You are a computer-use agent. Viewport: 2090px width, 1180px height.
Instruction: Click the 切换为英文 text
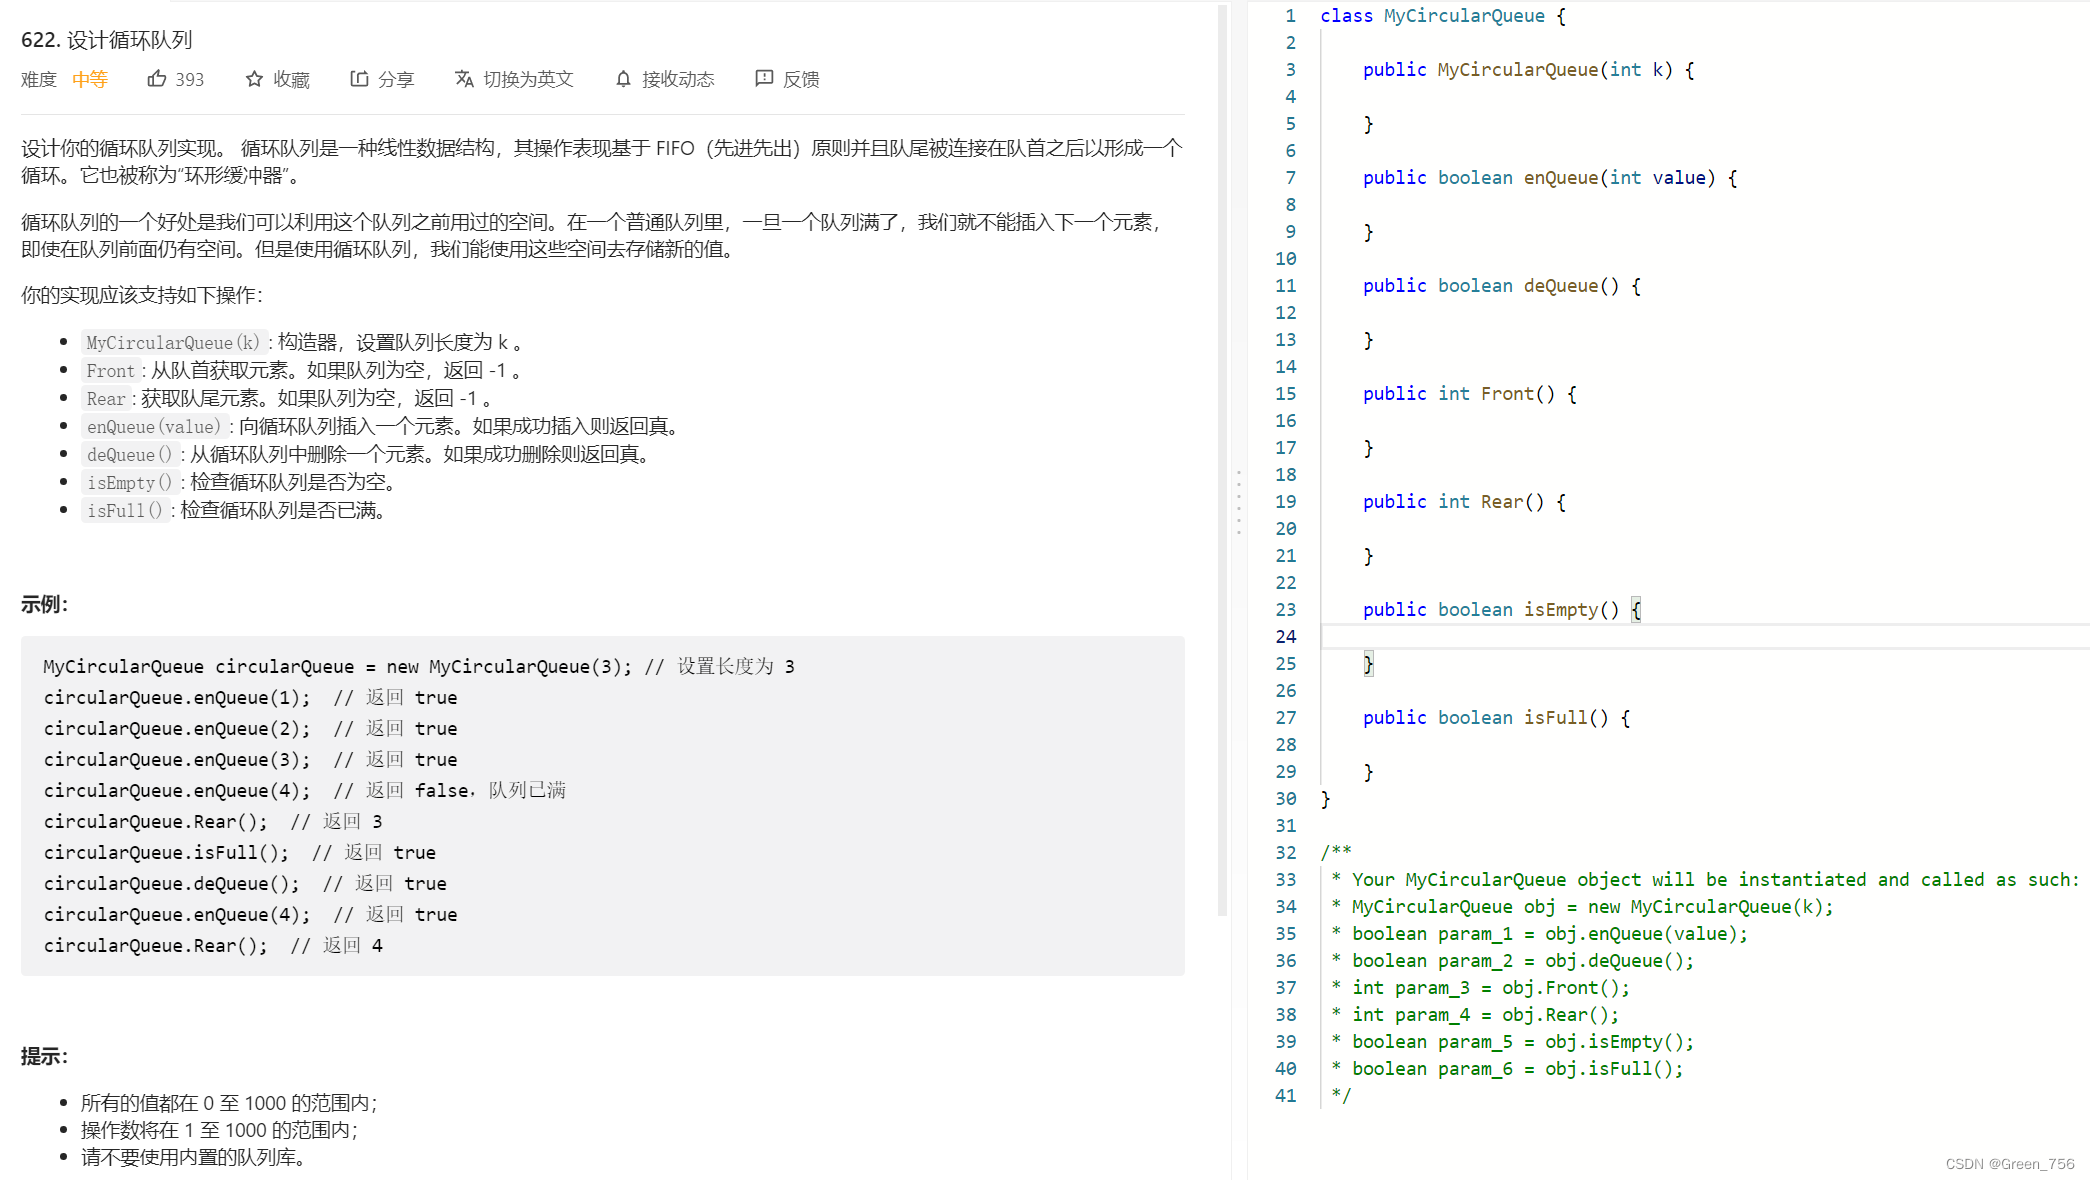528,80
